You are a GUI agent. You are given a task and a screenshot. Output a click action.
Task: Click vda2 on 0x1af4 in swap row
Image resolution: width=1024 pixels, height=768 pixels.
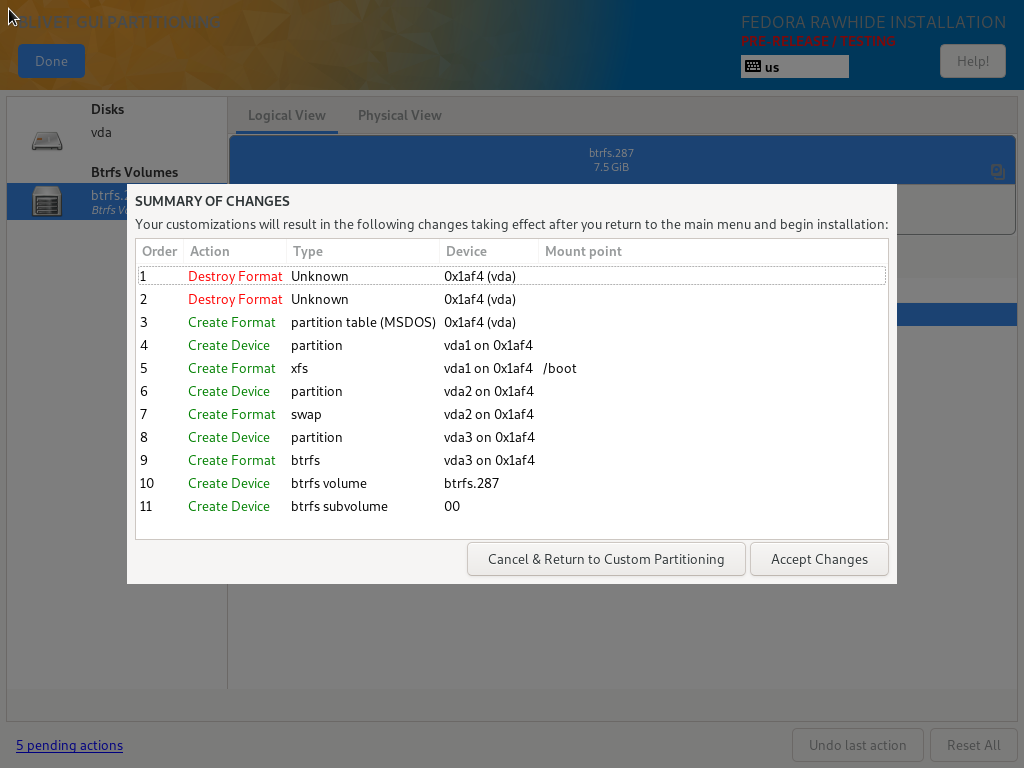(x=489, y=414)
